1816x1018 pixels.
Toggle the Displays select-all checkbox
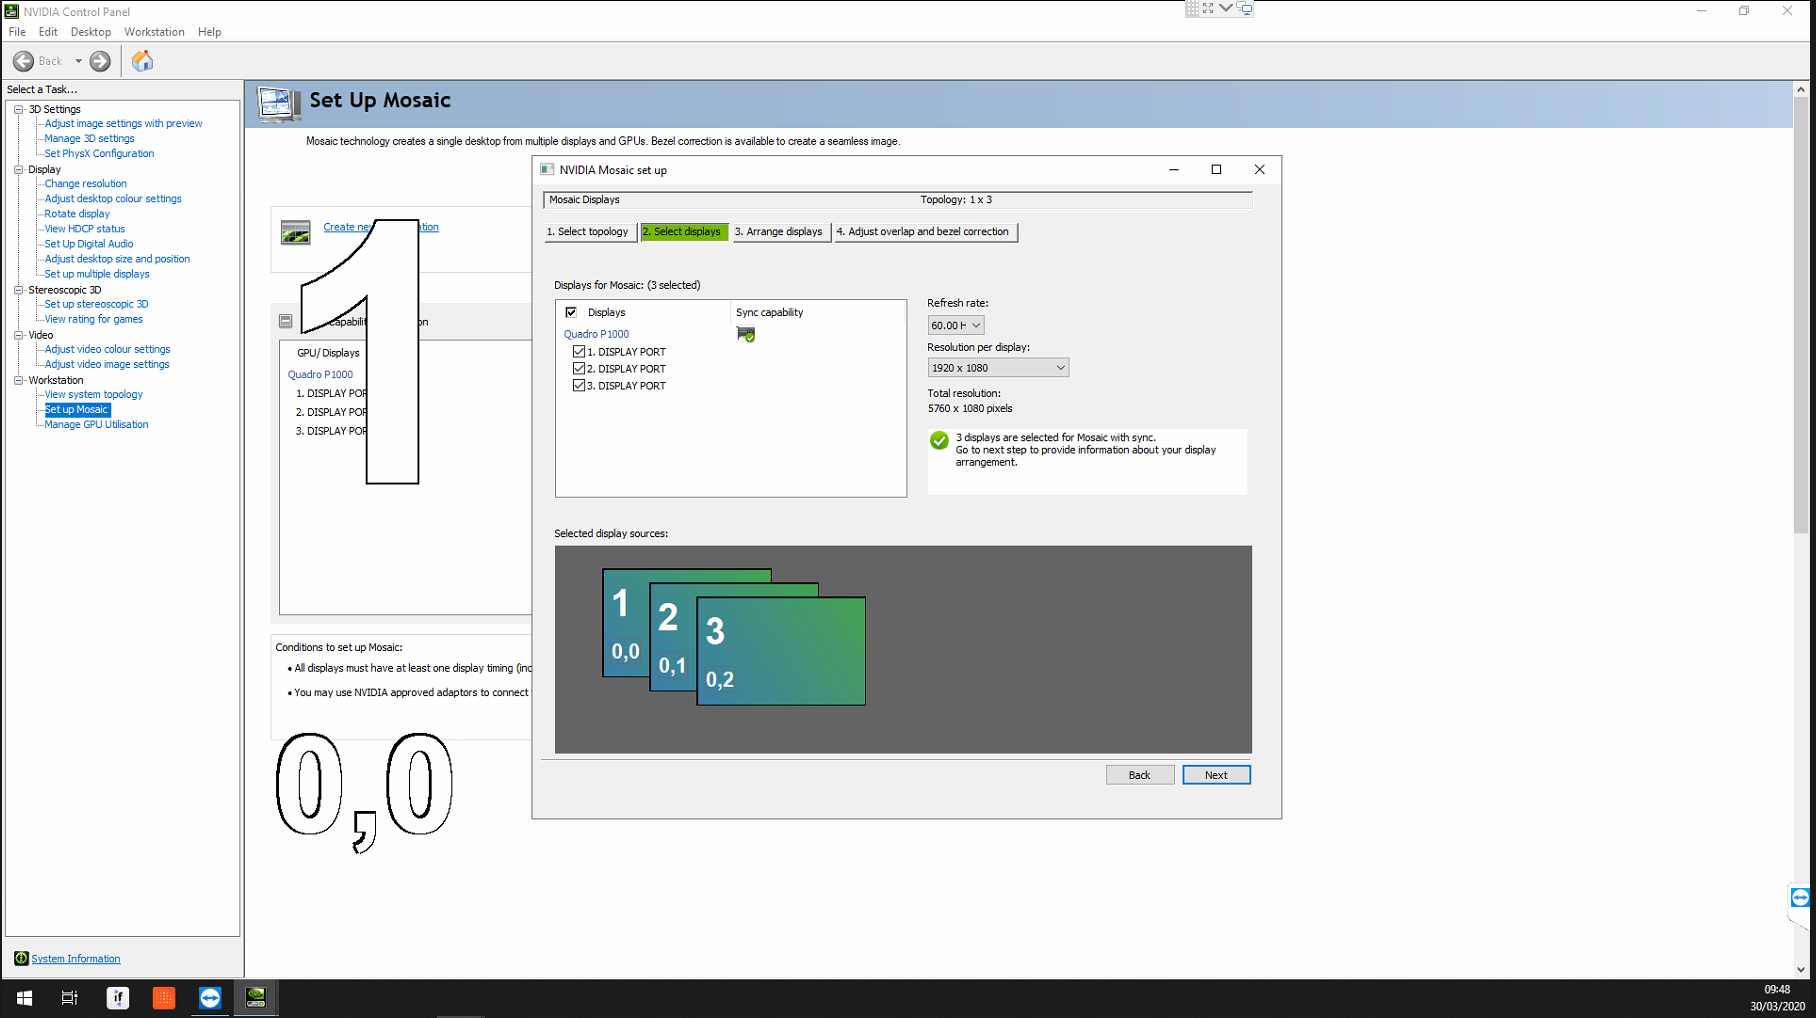(571, 312)
